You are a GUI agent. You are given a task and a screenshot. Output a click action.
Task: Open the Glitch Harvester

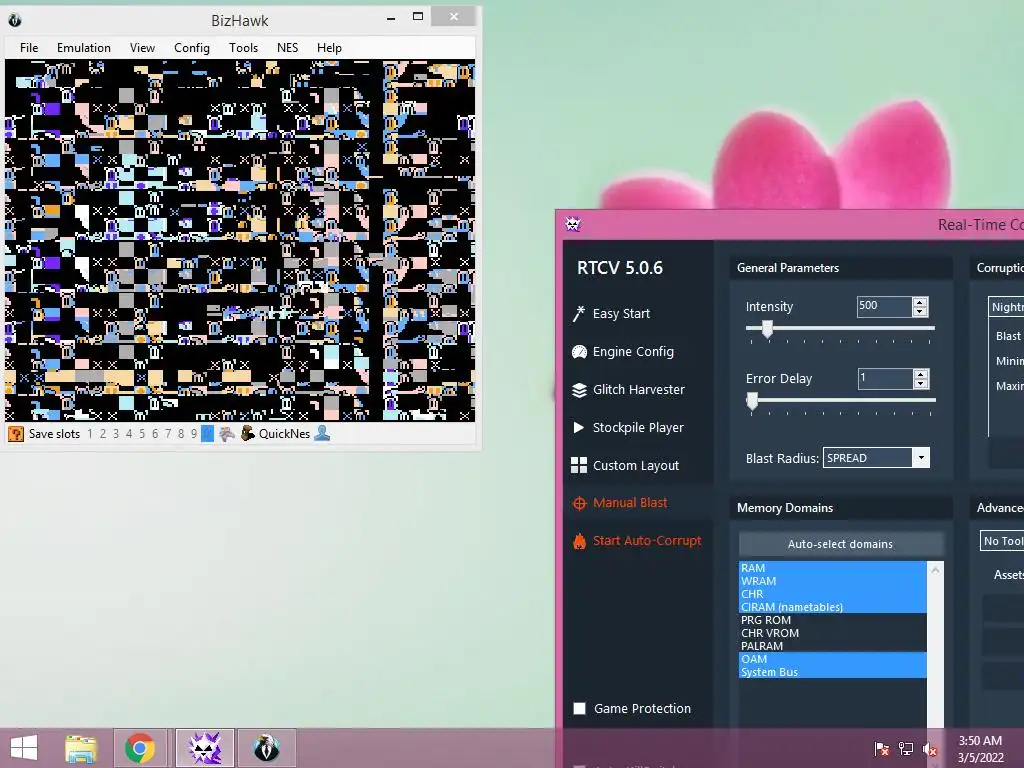tap(628, 389)
